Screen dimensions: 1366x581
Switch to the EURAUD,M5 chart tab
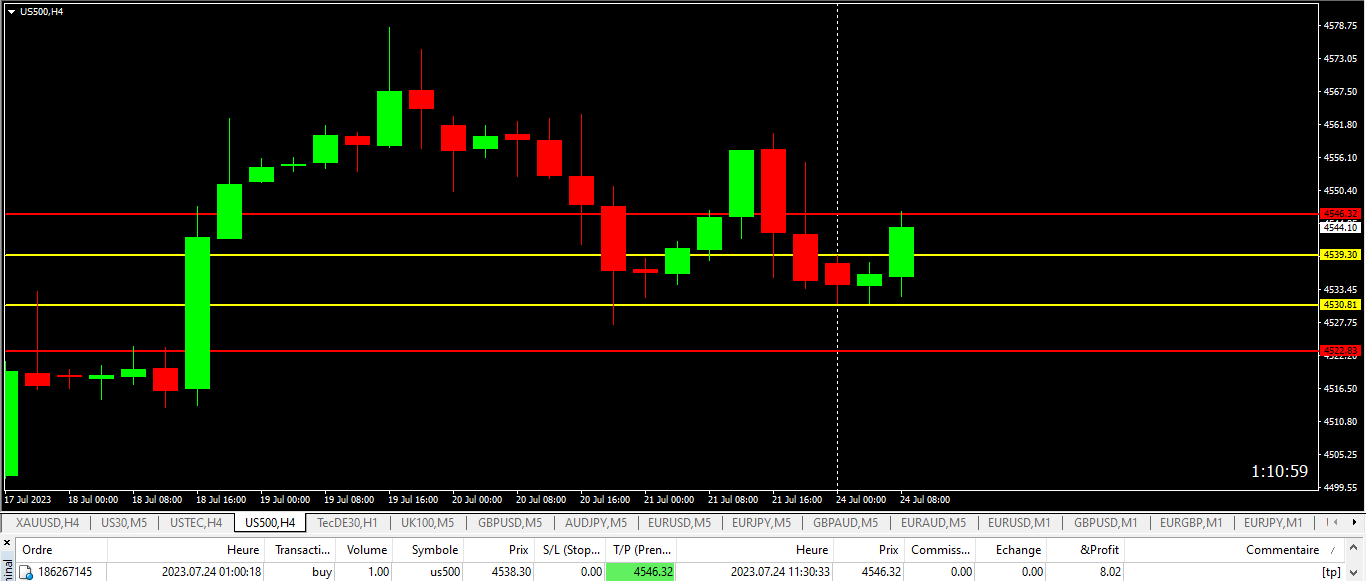point(933,522)
